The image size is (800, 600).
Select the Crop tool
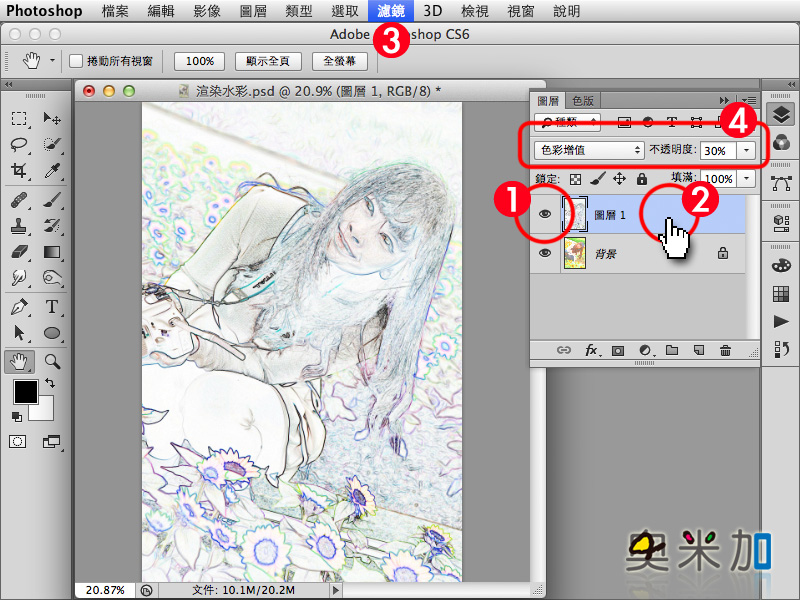19,170
